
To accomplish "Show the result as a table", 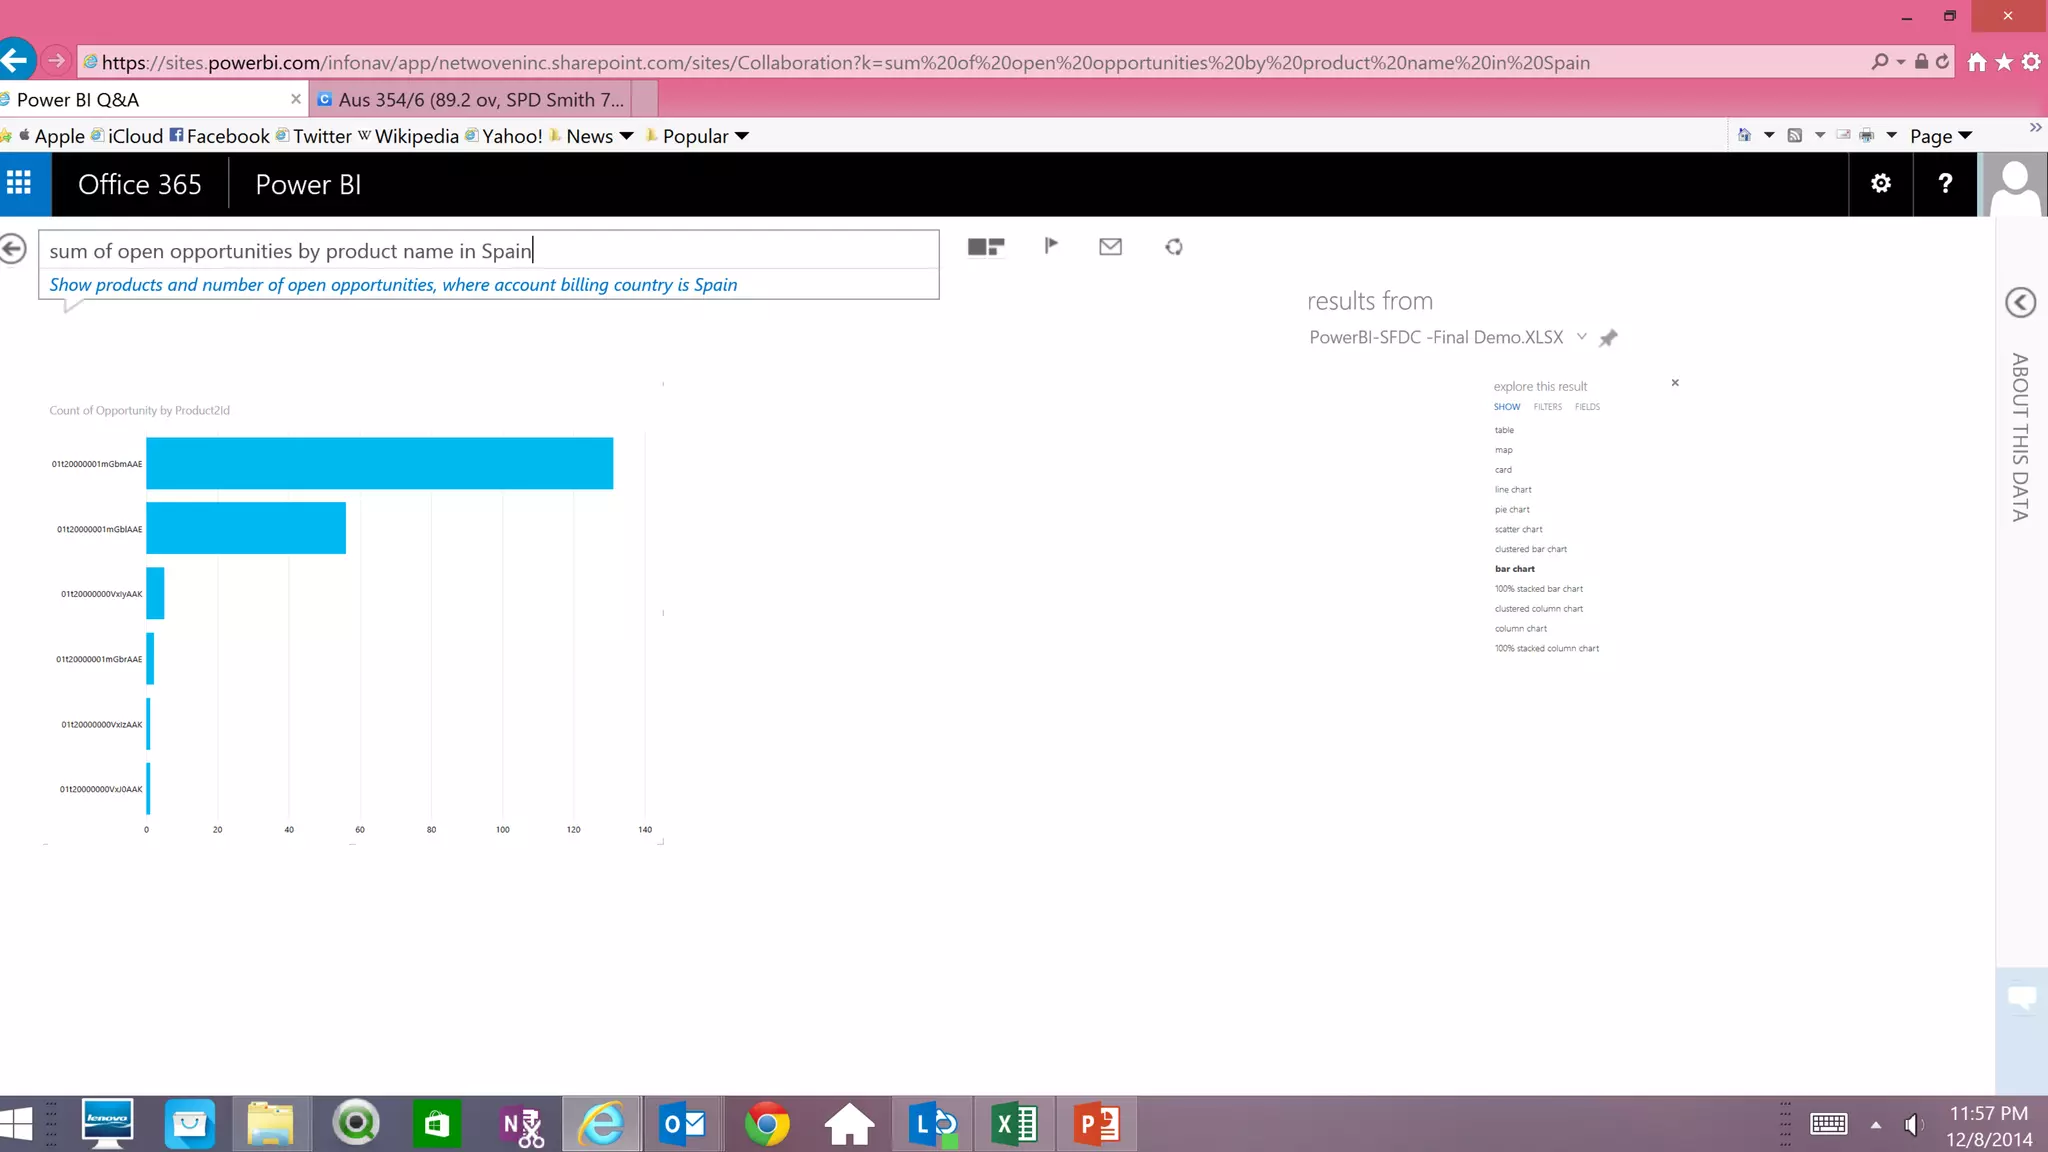I will 1504,430.
